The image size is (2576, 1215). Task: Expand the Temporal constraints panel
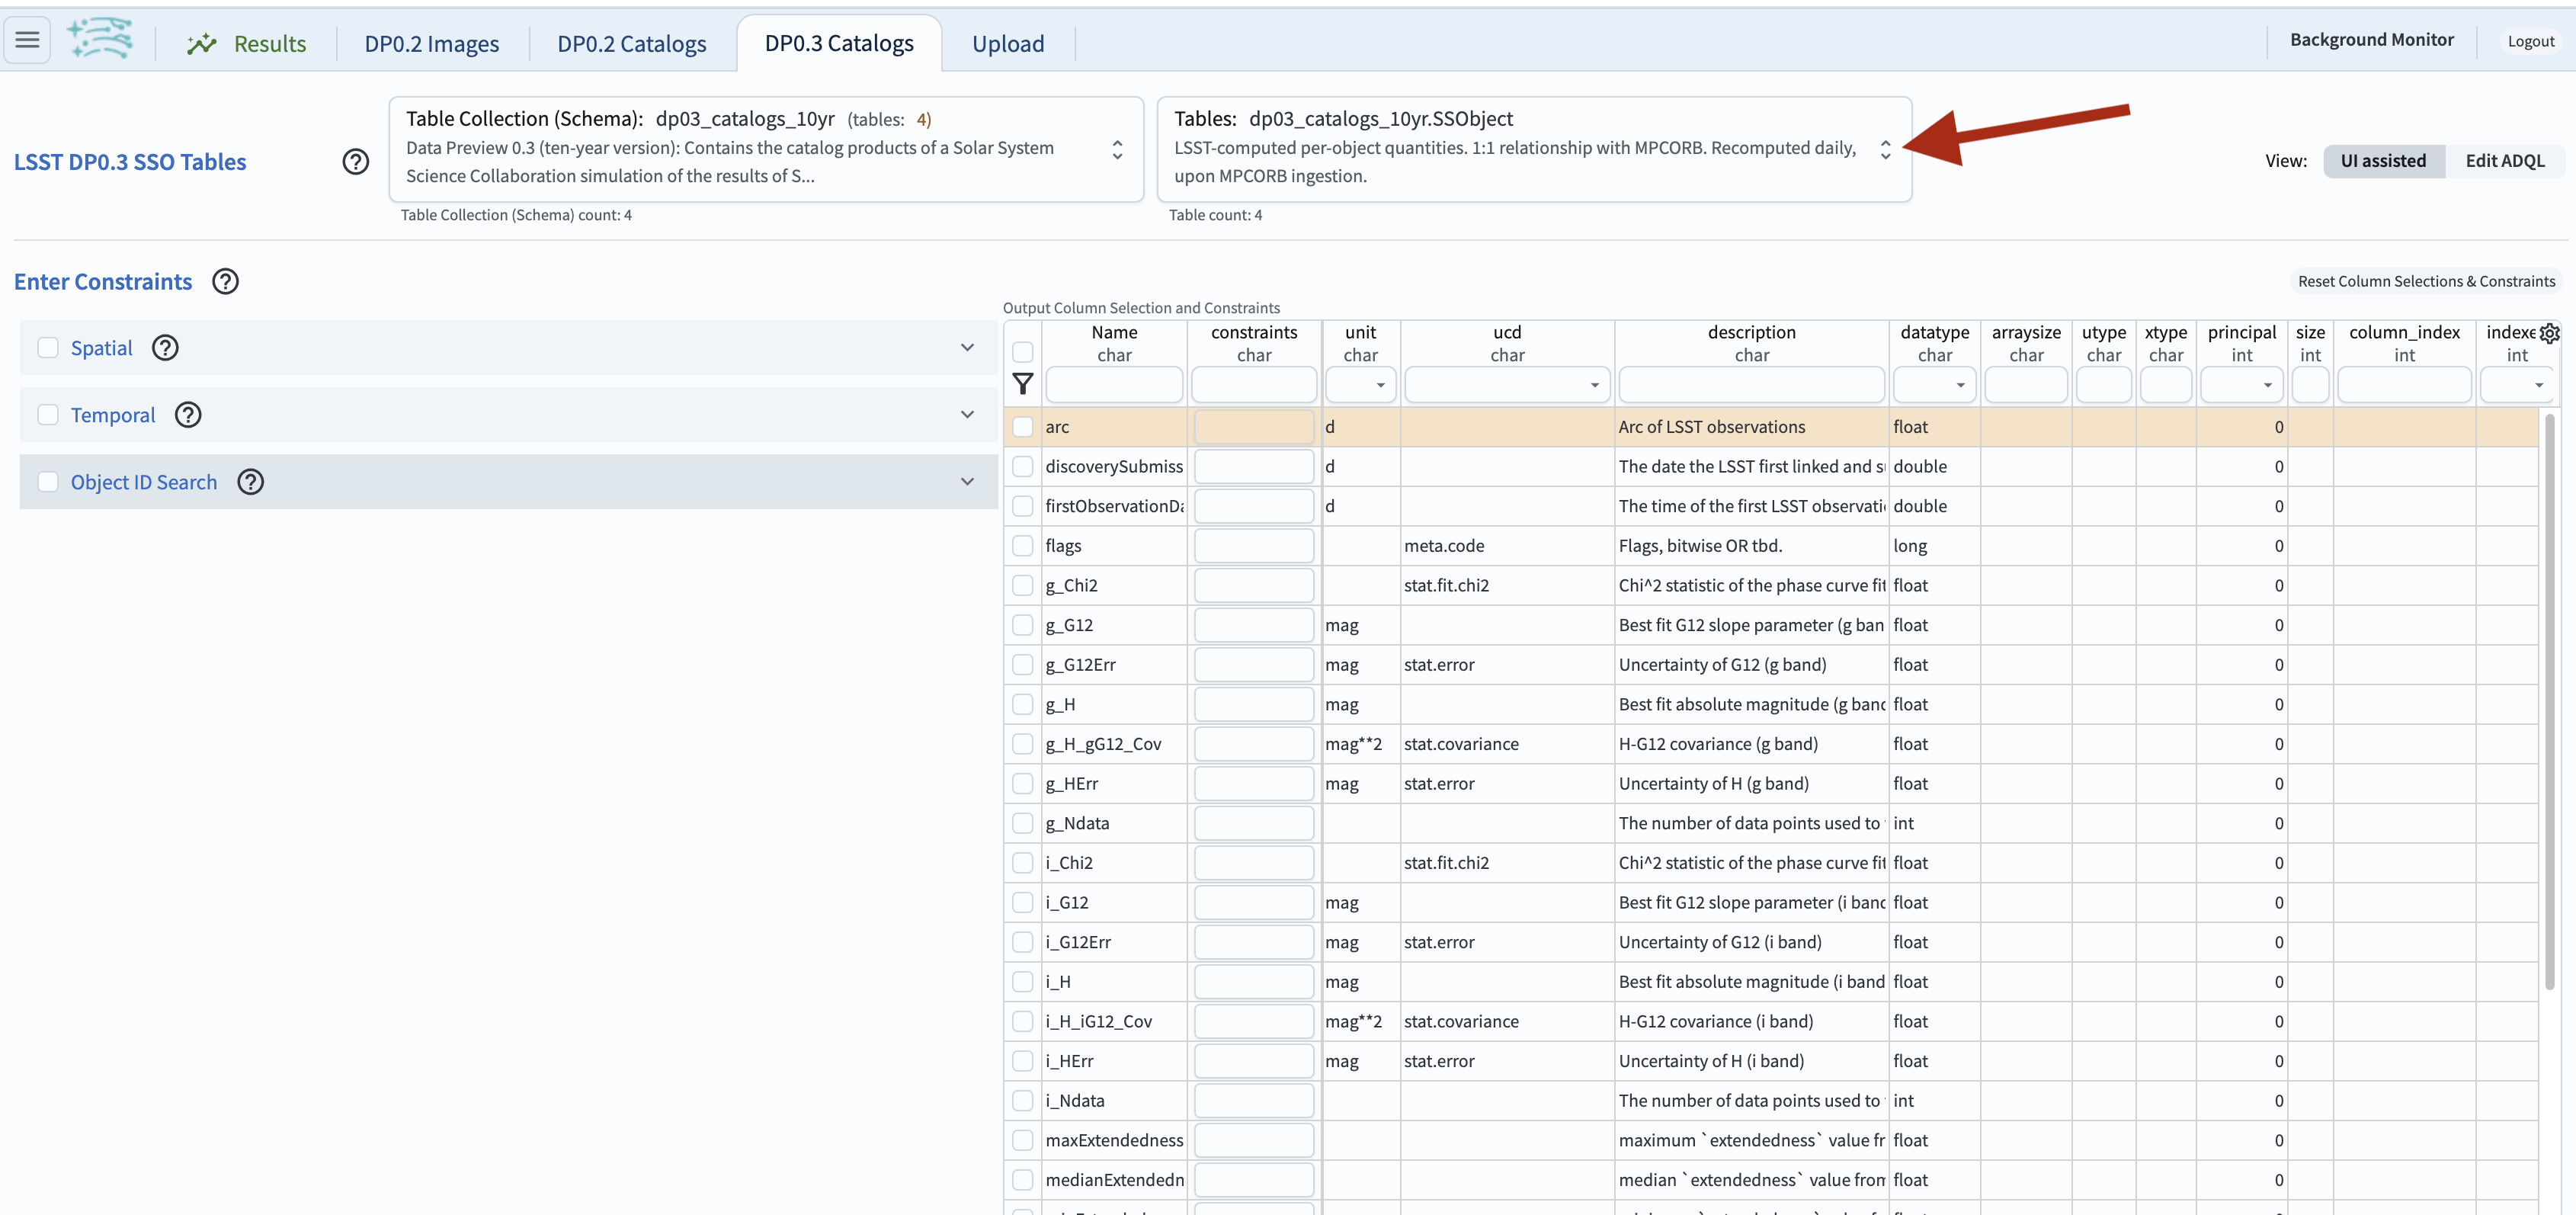[967, 414]
